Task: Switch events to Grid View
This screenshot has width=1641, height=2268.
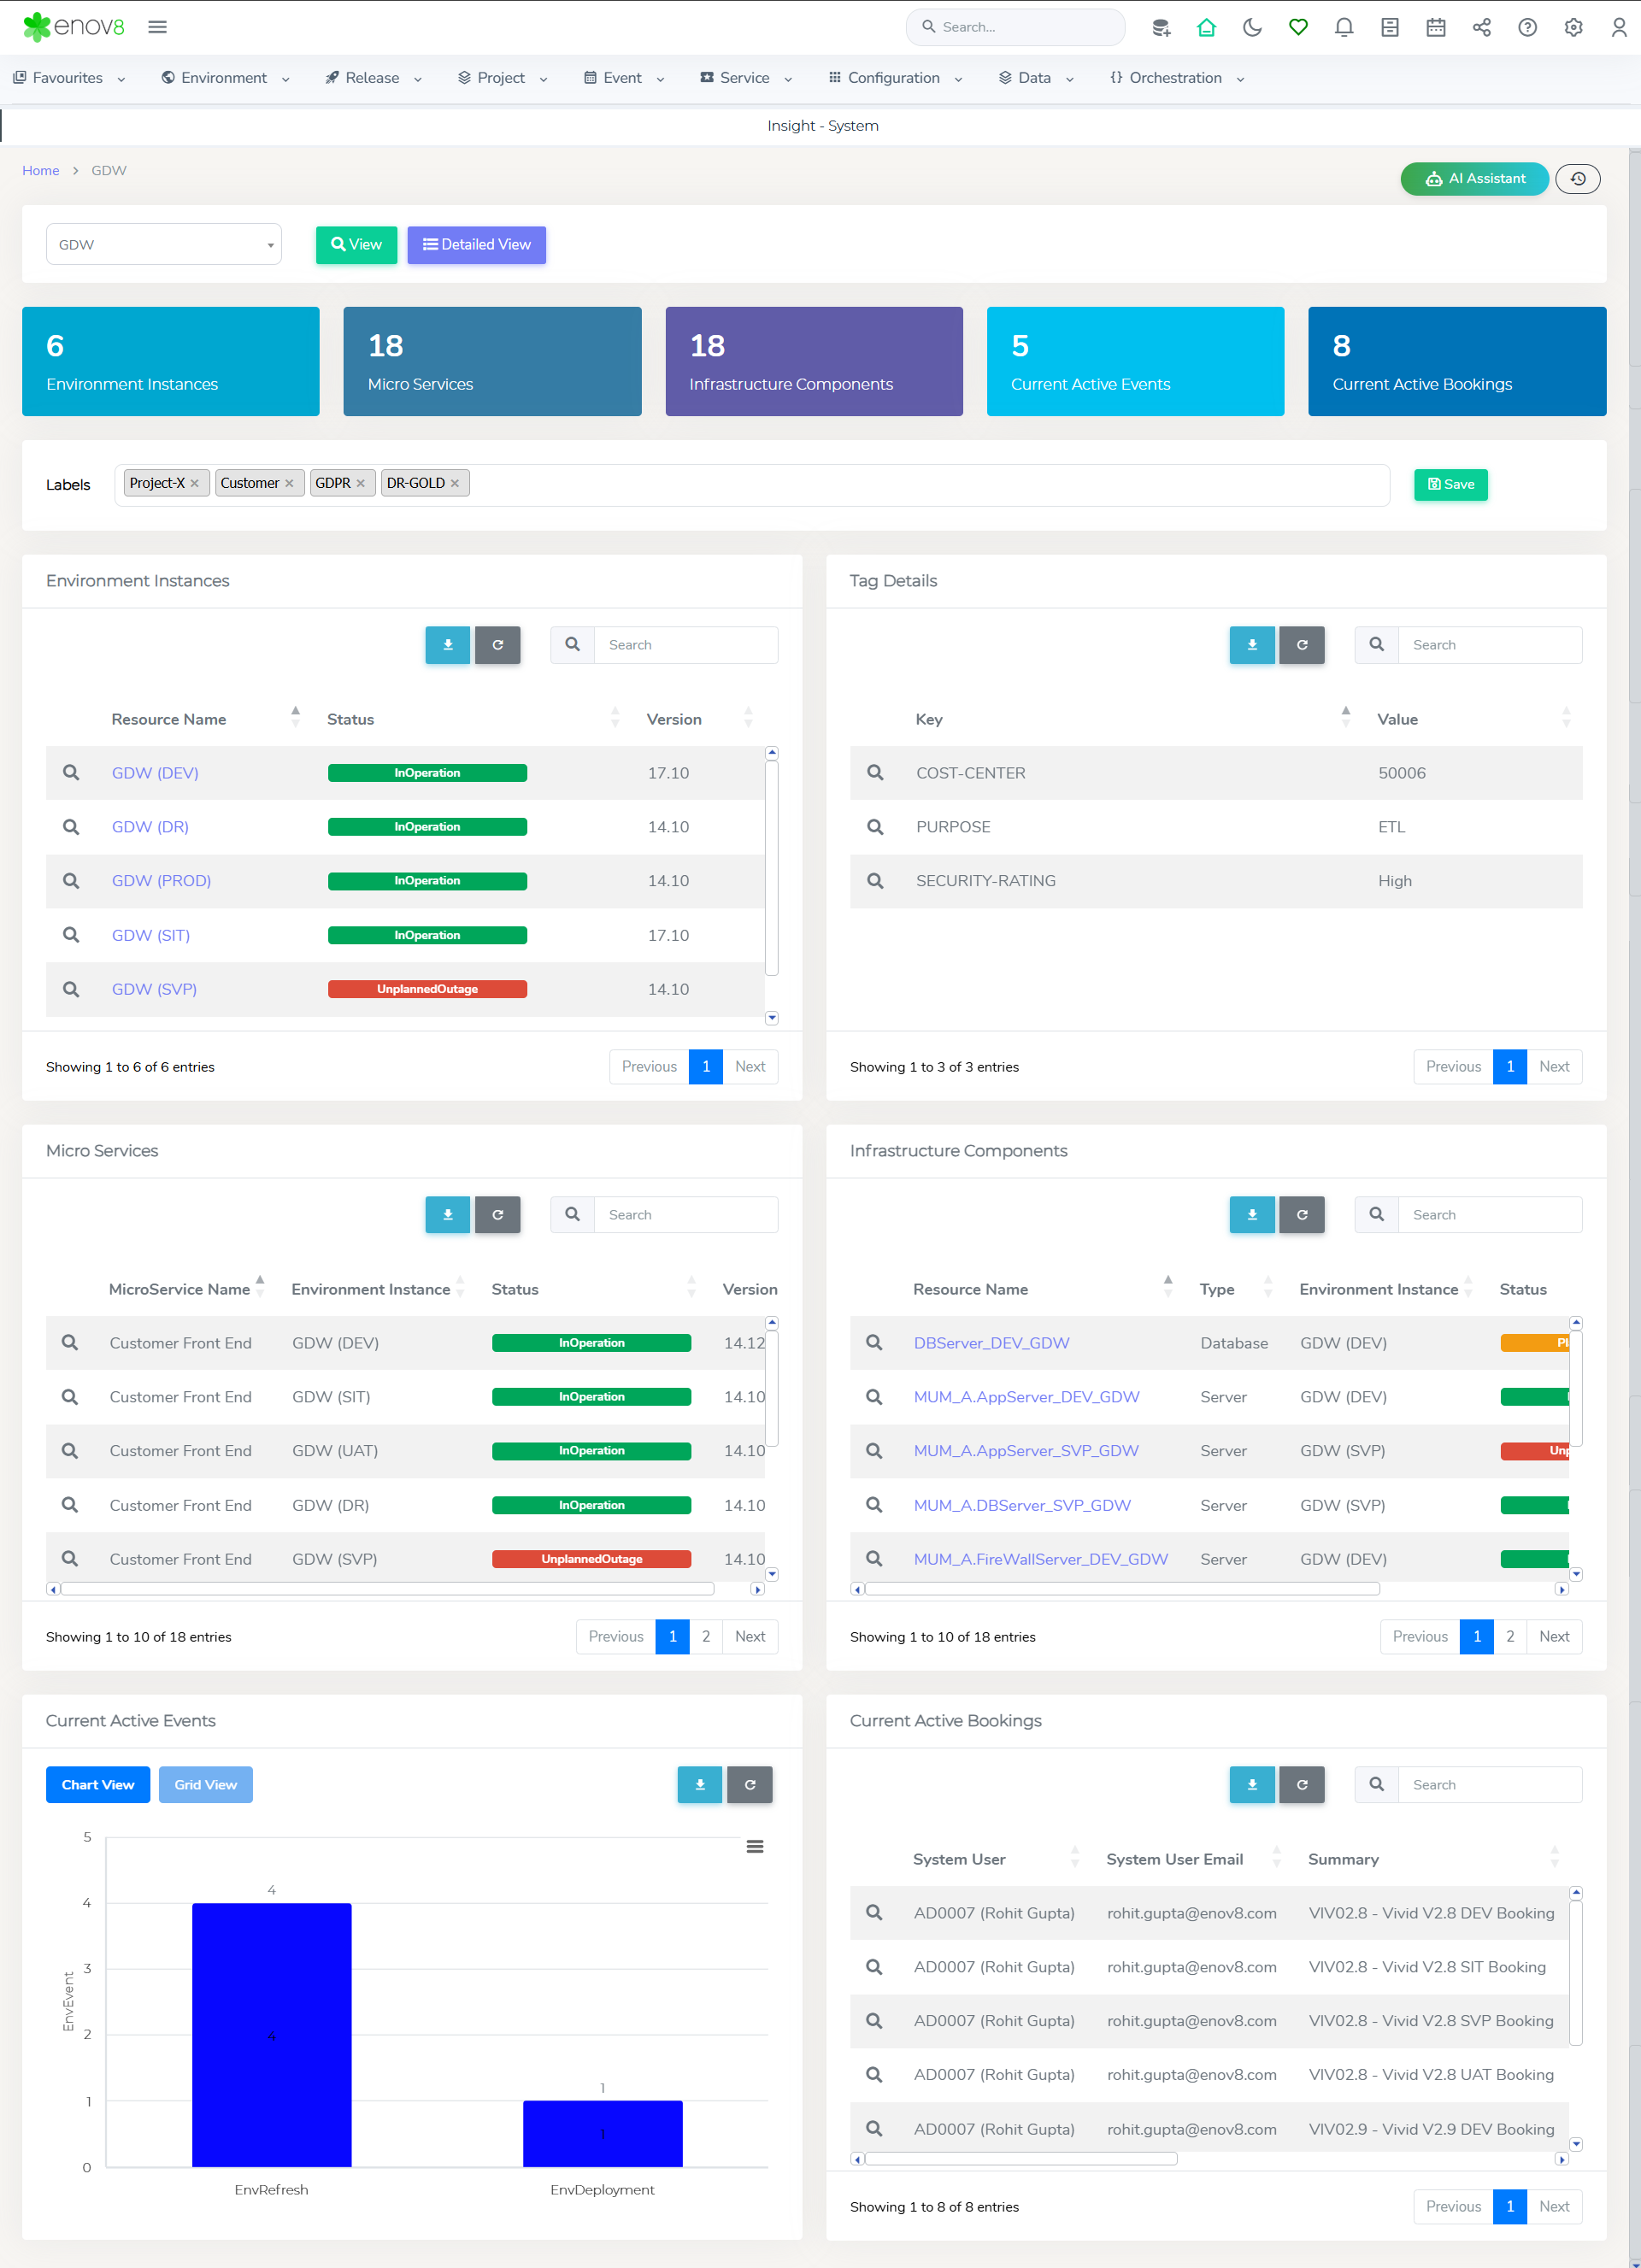Action: 205,1784
